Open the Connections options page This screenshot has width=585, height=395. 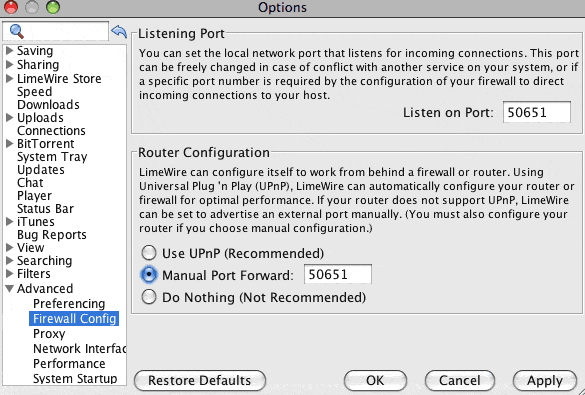click(x=51, y=131)
